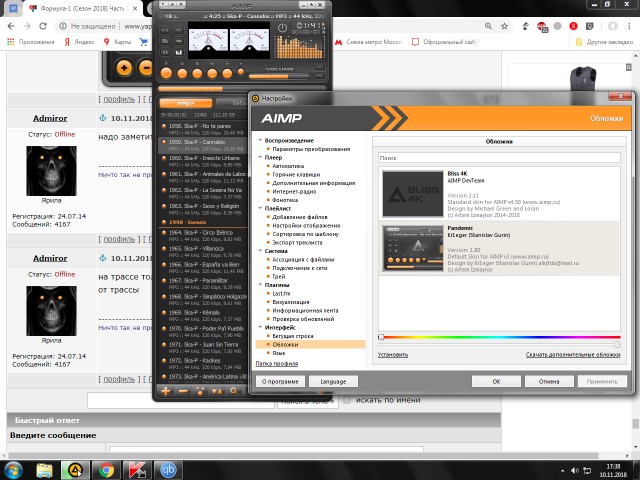Collapse the Плеер settings section
The height and width of the screenshot is (480, 640).
pyautogui.click(x=260, y=157)
